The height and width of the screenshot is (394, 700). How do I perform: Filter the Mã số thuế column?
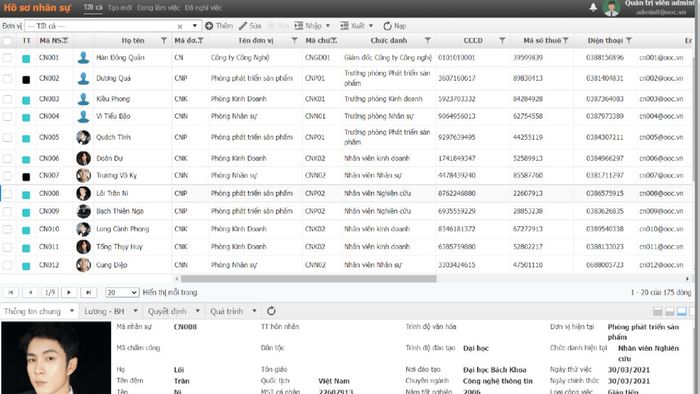coord(566,41)
